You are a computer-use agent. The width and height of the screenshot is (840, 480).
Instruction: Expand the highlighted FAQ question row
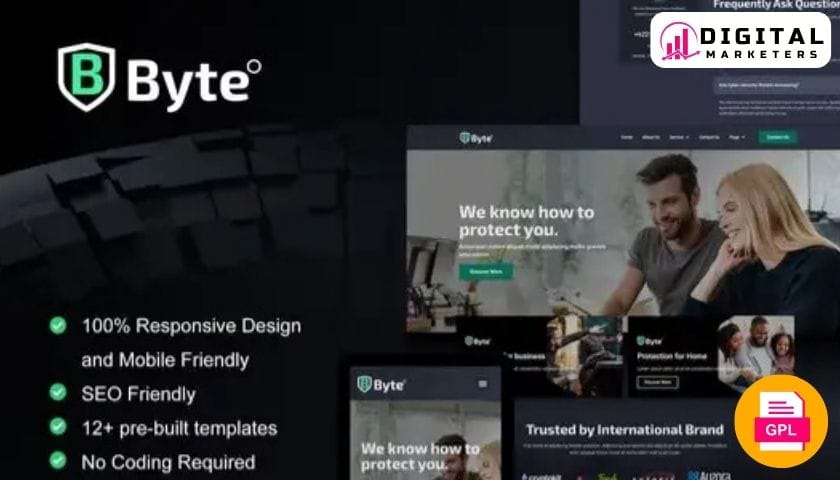pos(777,85)
